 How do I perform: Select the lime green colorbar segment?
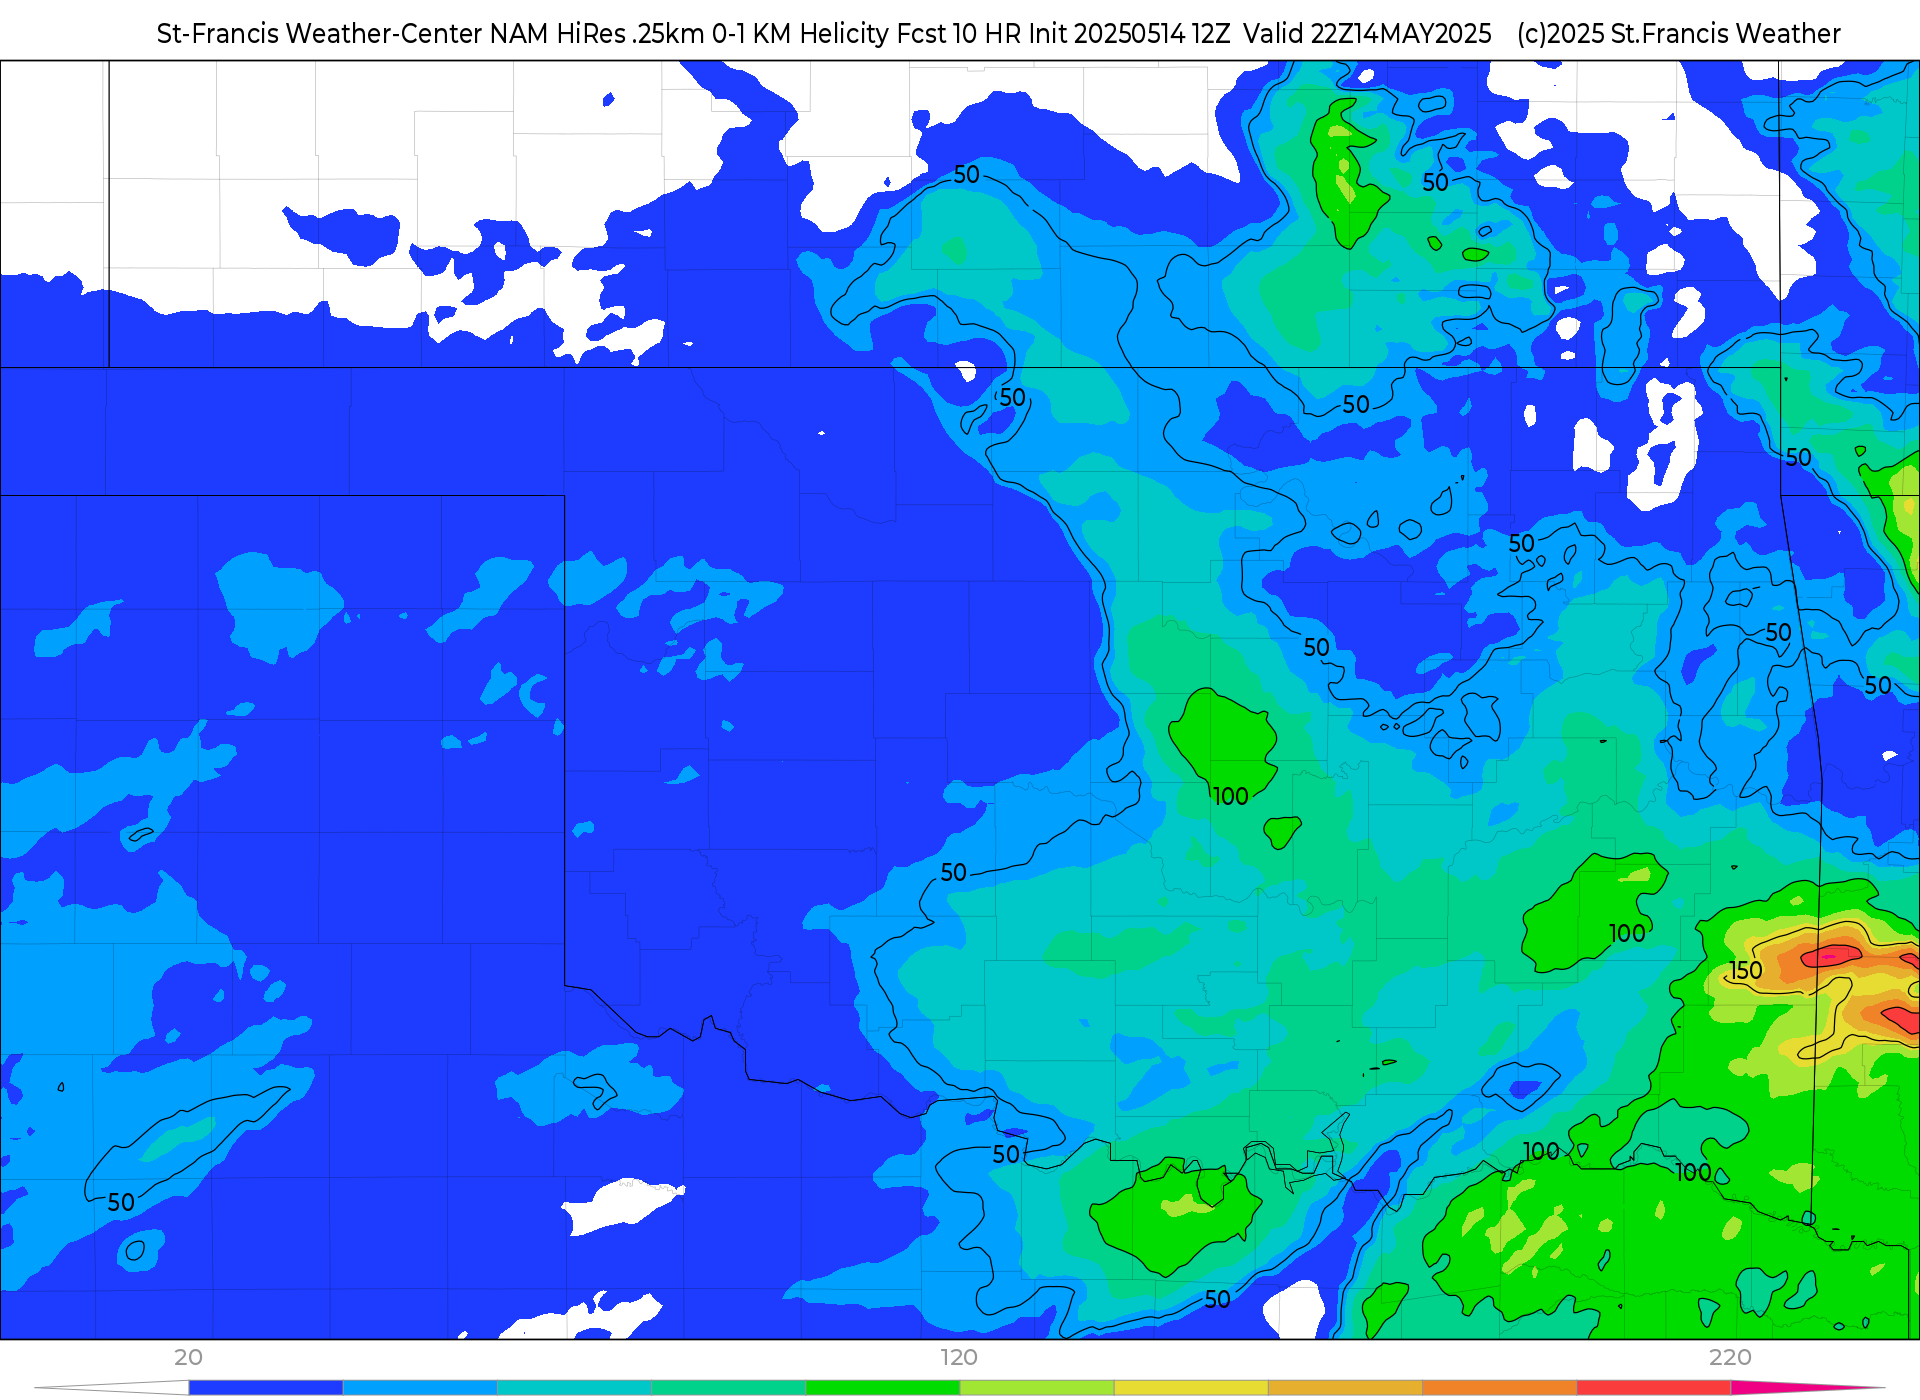pyautogui.click(x=1037, y=1388)
